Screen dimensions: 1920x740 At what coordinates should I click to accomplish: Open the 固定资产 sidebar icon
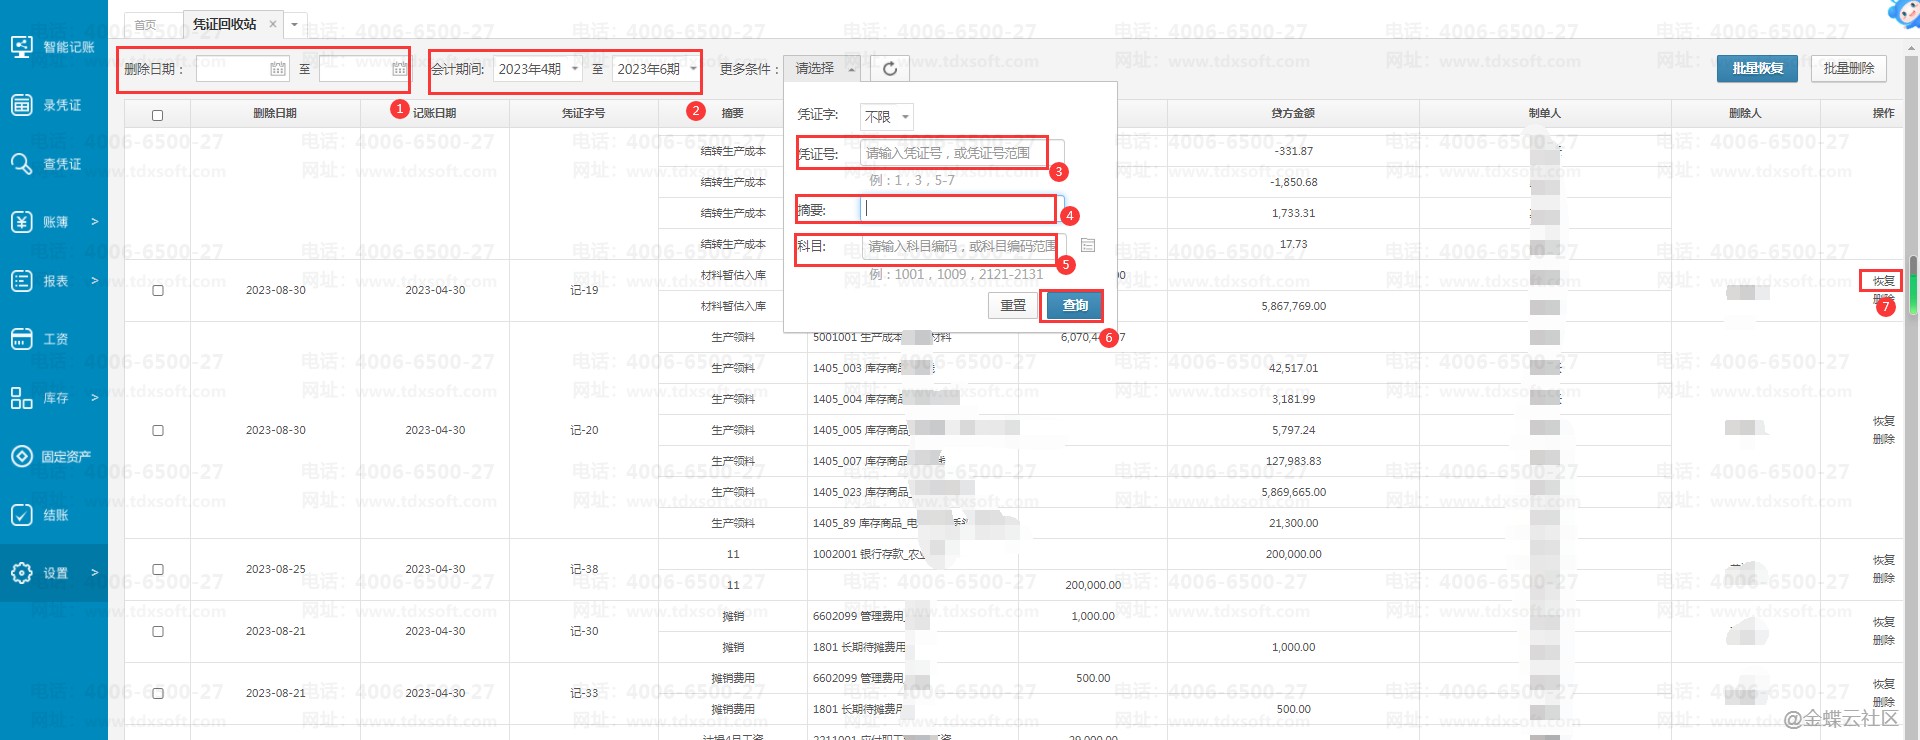(x=22, y=456)
